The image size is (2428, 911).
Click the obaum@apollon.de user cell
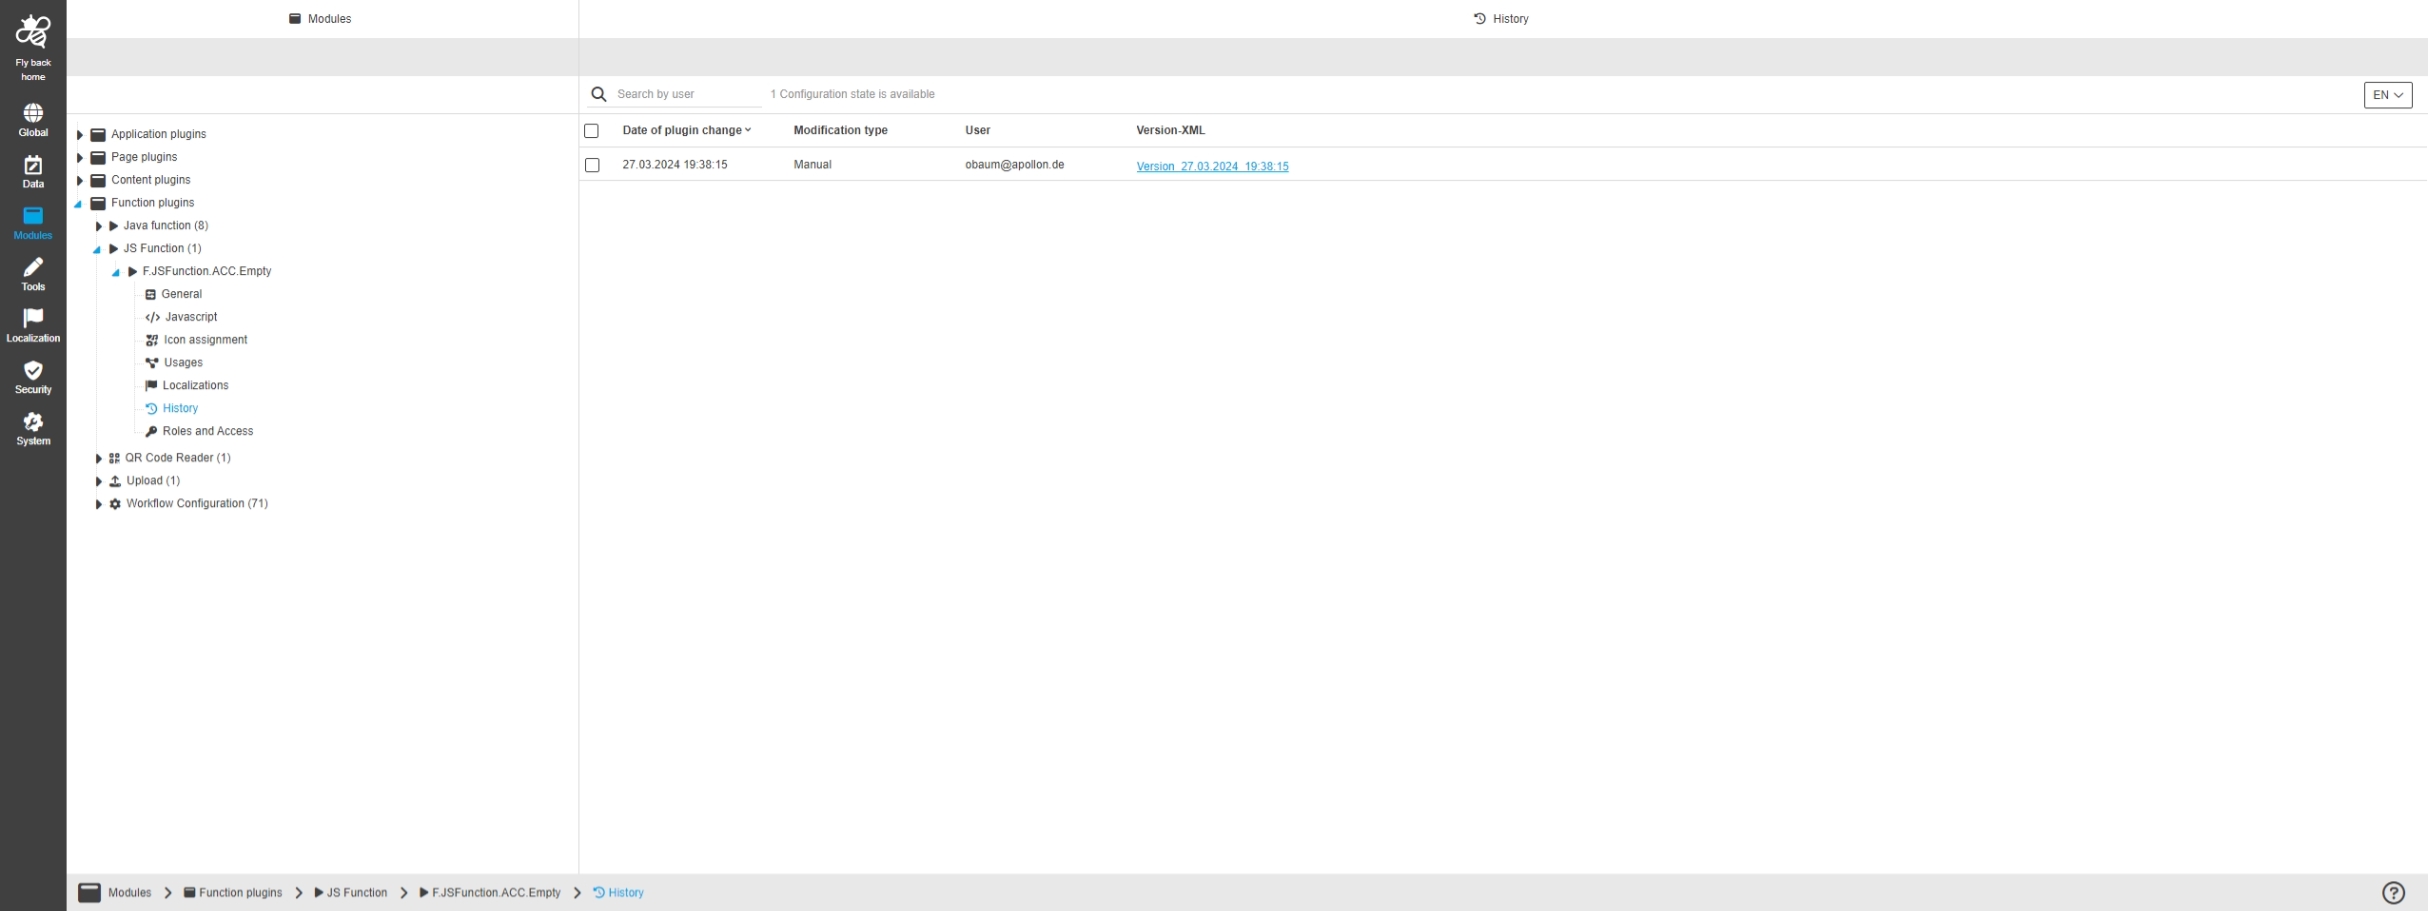tap(1014, 165)
